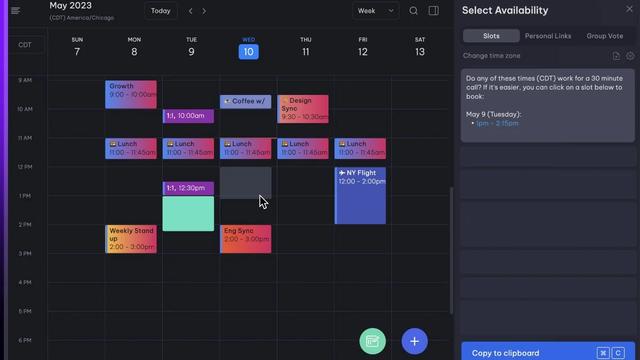Open Friday's Lunch event

[x=360, y=149]
